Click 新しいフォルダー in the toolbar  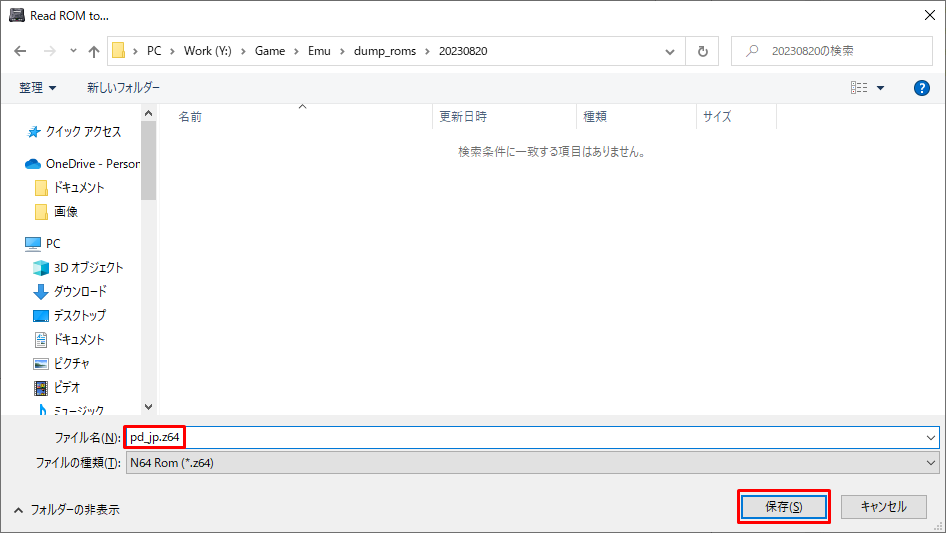point(123,88)
